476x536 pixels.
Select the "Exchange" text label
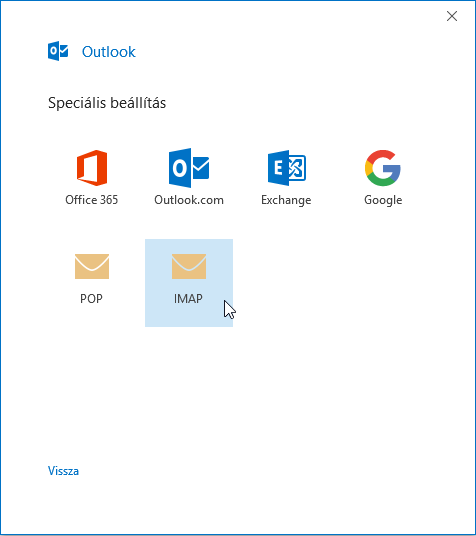[286, 200]
